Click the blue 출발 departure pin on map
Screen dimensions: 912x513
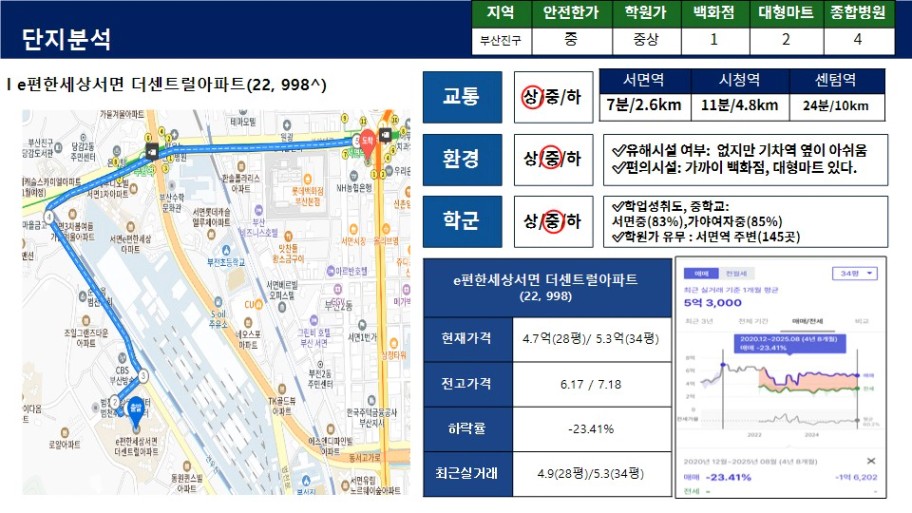(136, 412)
